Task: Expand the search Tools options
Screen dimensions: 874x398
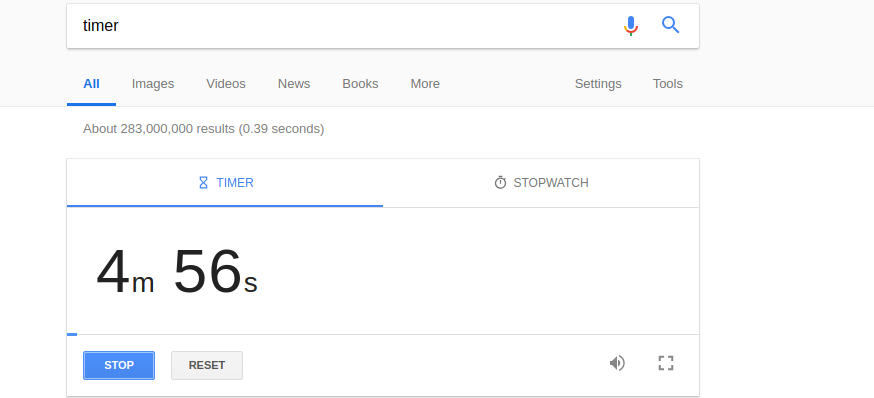Action: point(668,84)
